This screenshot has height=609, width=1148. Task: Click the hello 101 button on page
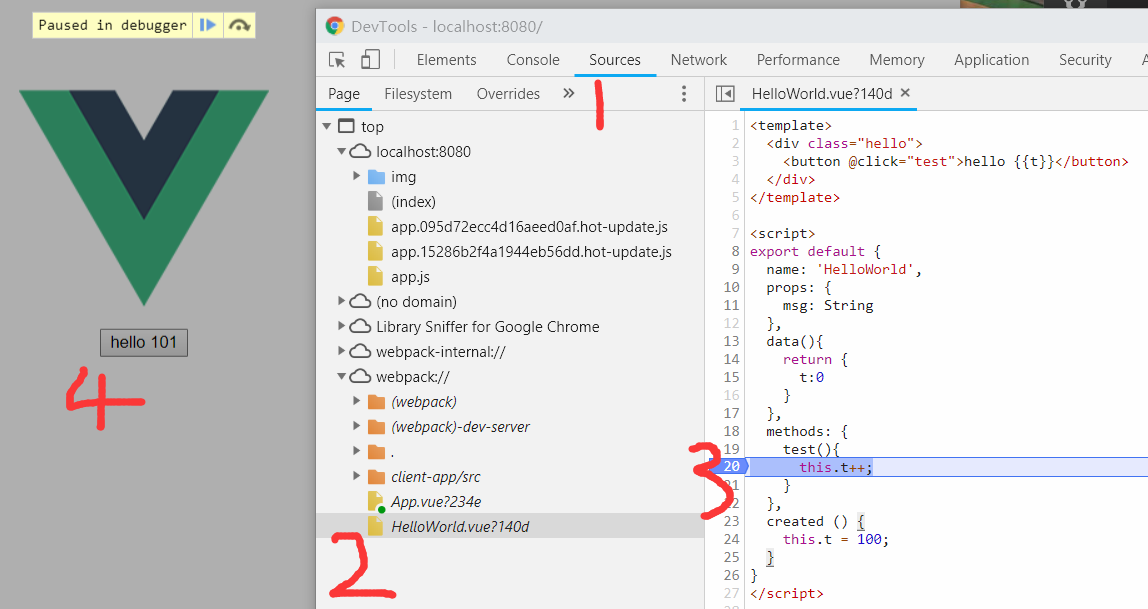[x=144, y=343]
